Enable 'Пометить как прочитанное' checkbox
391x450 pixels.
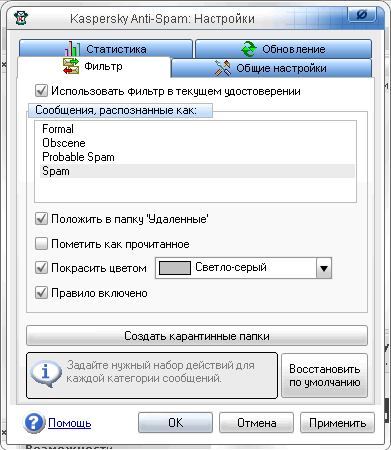[x=41, y=244]
